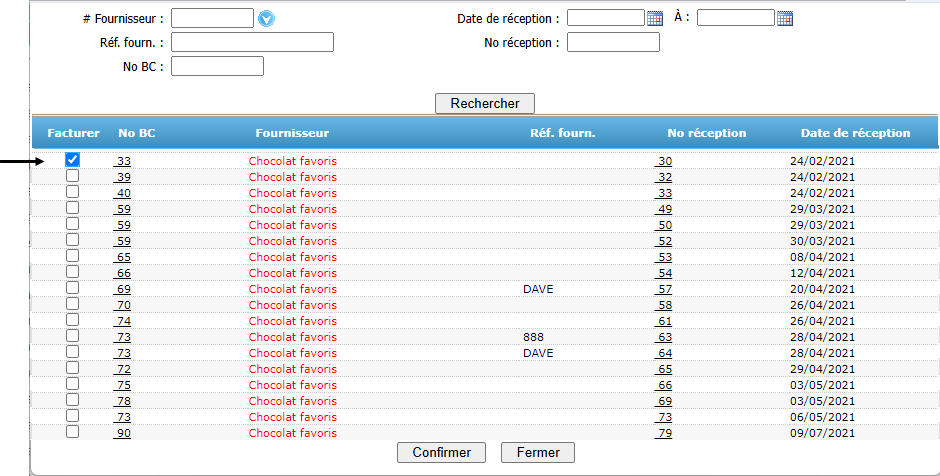This screenshot has height=476, width=940.
Task: Focus the No réception input field
Action: click(x=613, y=43)
